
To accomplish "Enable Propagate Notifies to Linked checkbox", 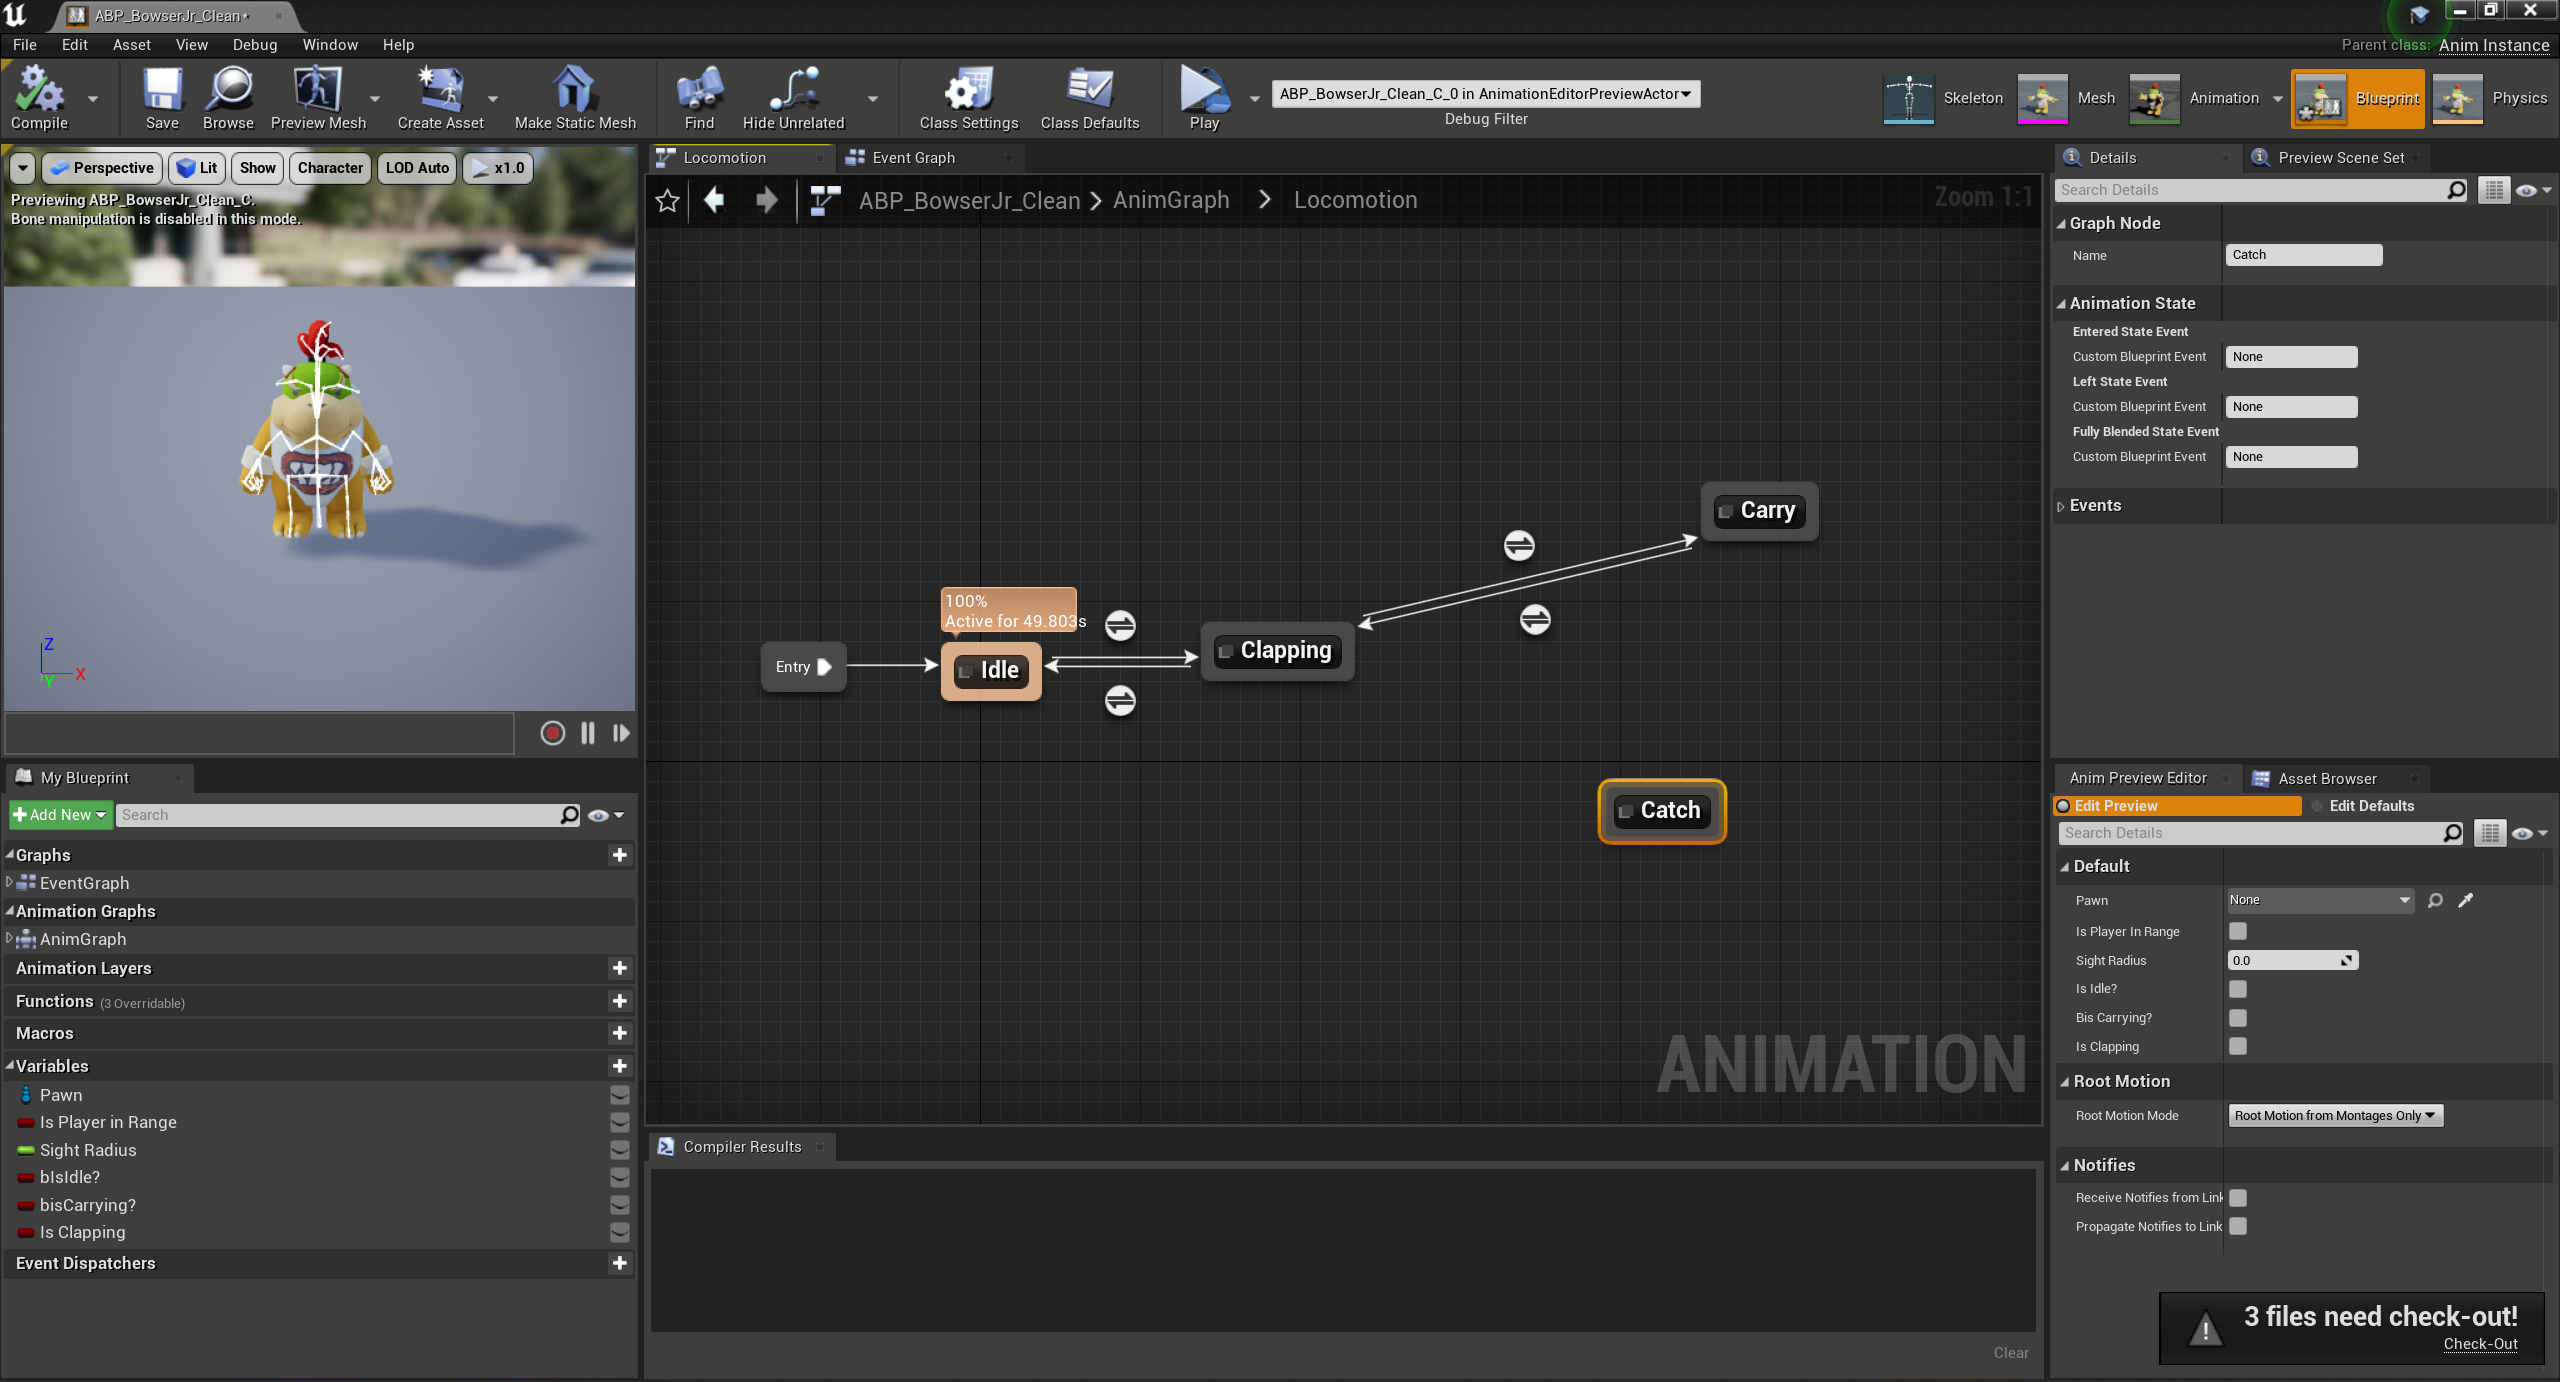I will pos(2238,1226).
